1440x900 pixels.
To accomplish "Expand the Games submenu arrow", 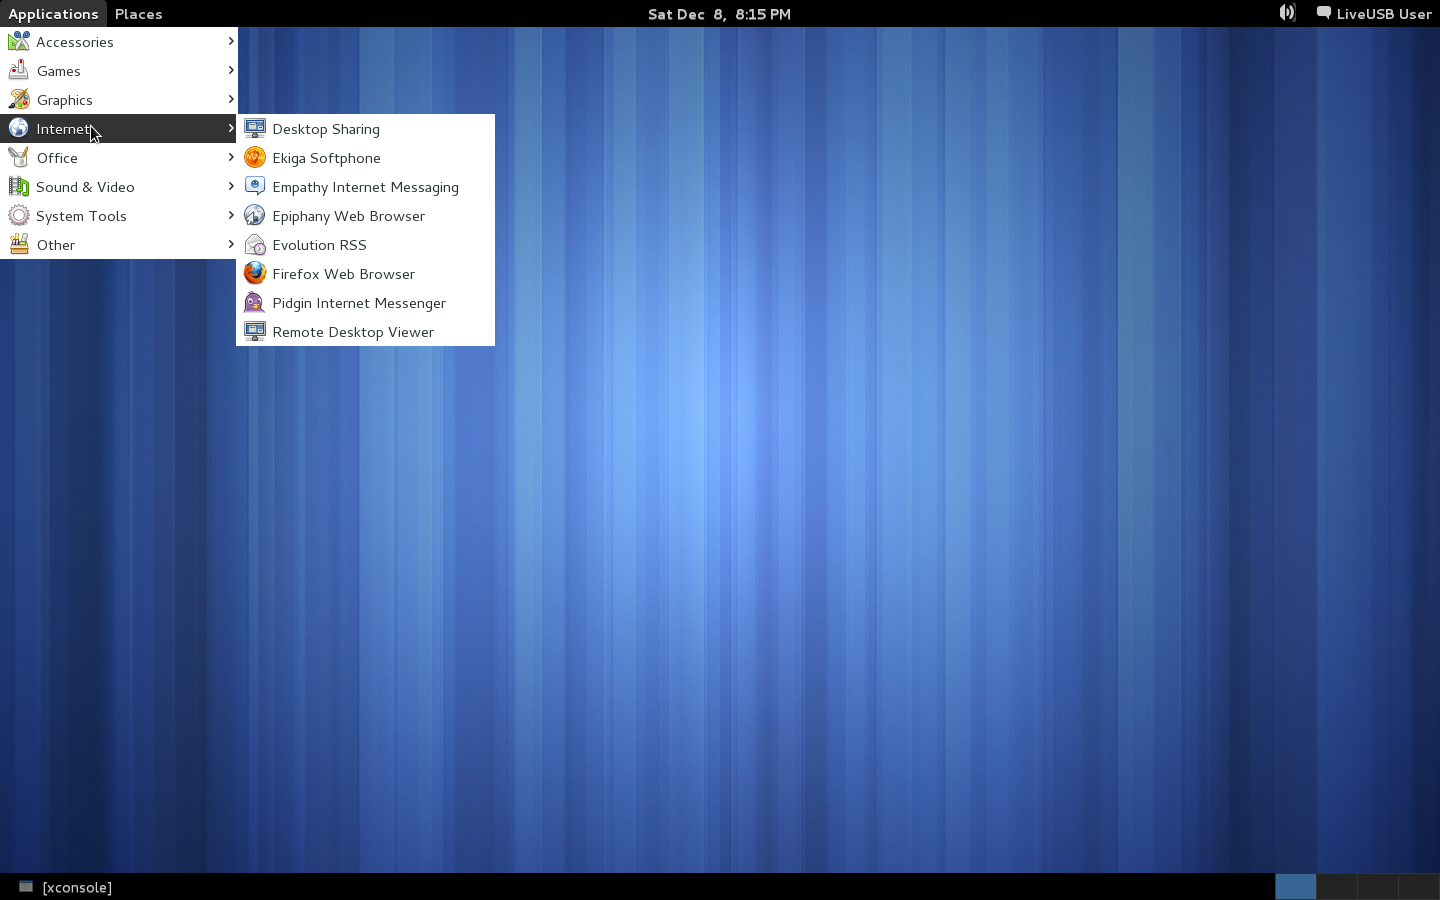I will 231,70.
